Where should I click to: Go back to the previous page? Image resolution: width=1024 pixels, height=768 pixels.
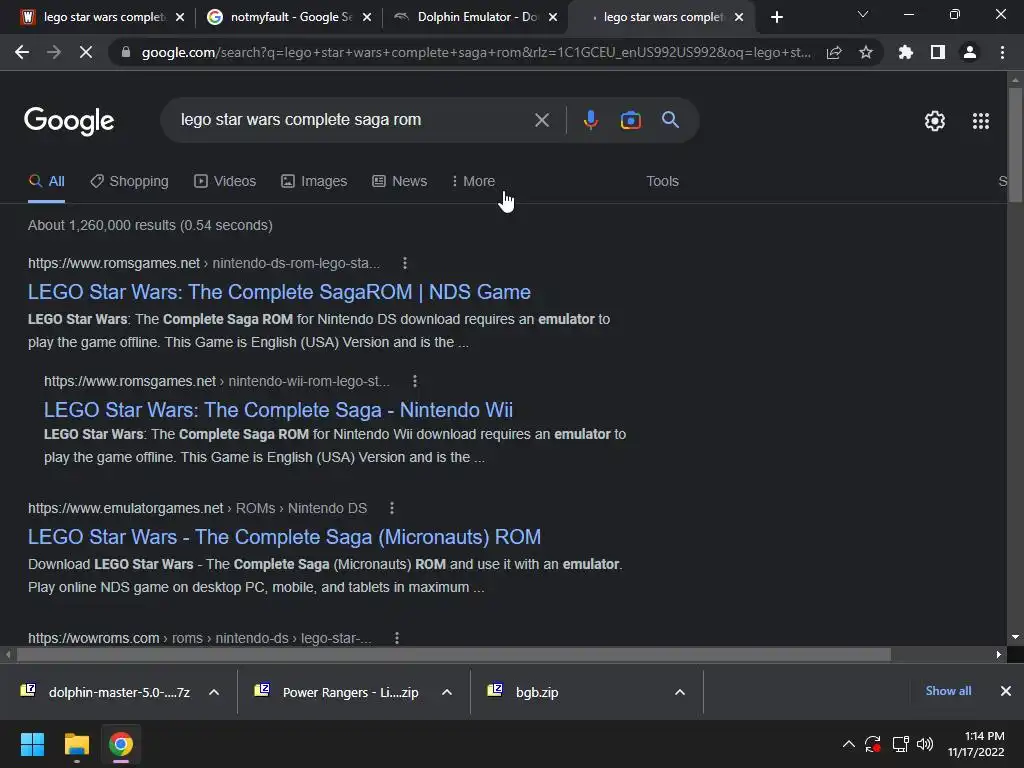point(22,52)
